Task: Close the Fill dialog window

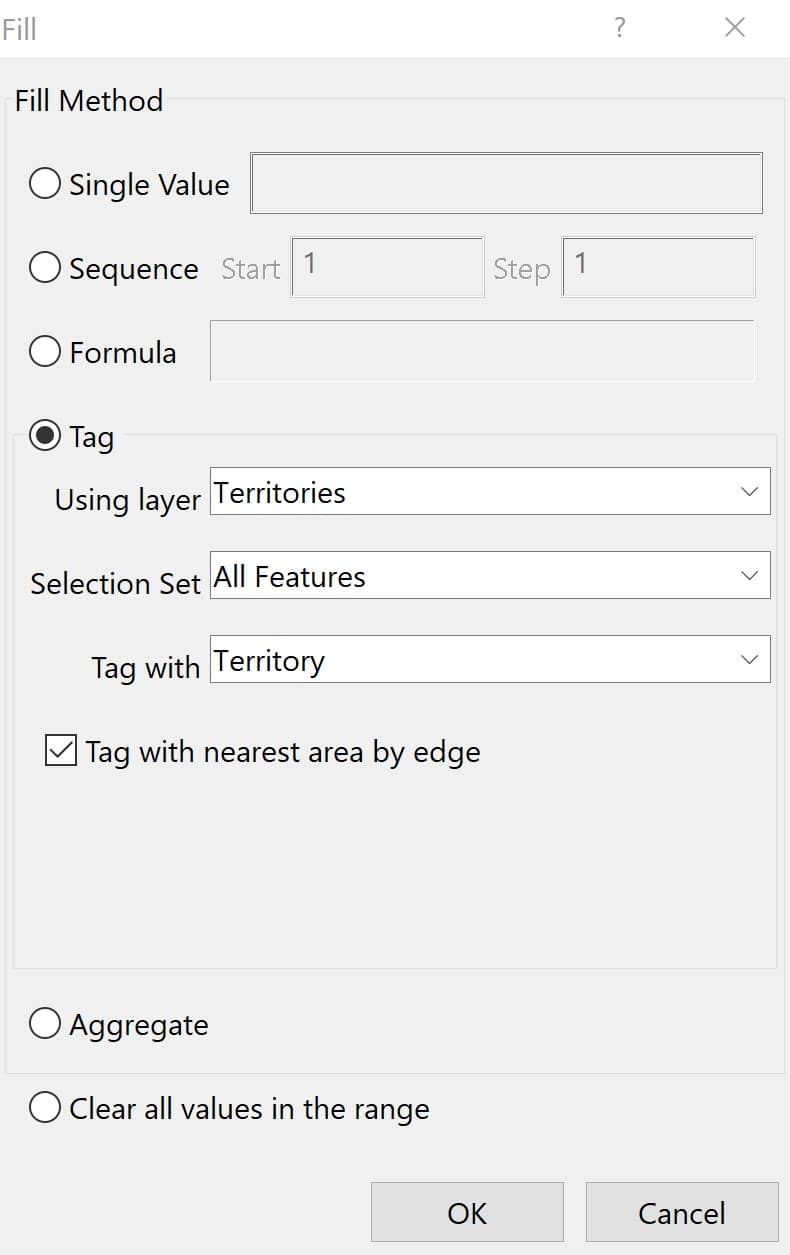Action: [735, 28]
